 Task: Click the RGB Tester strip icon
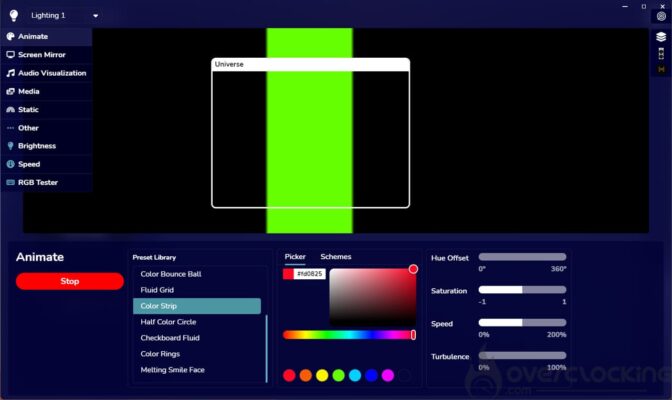(10, 182)
